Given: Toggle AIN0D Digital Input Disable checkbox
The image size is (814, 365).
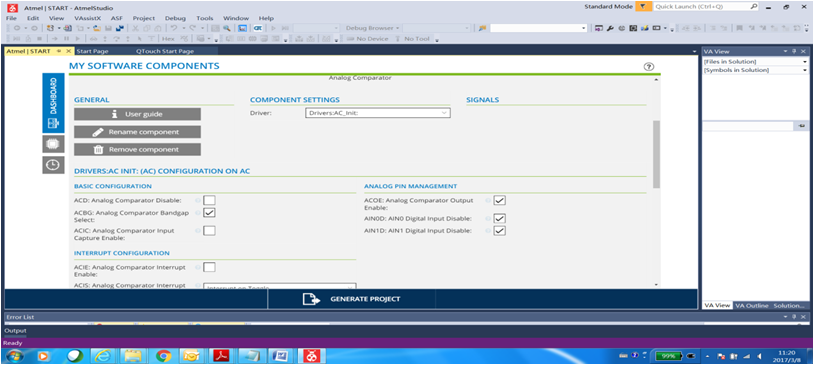Looking at the screenshot, I should pos(499,219).
